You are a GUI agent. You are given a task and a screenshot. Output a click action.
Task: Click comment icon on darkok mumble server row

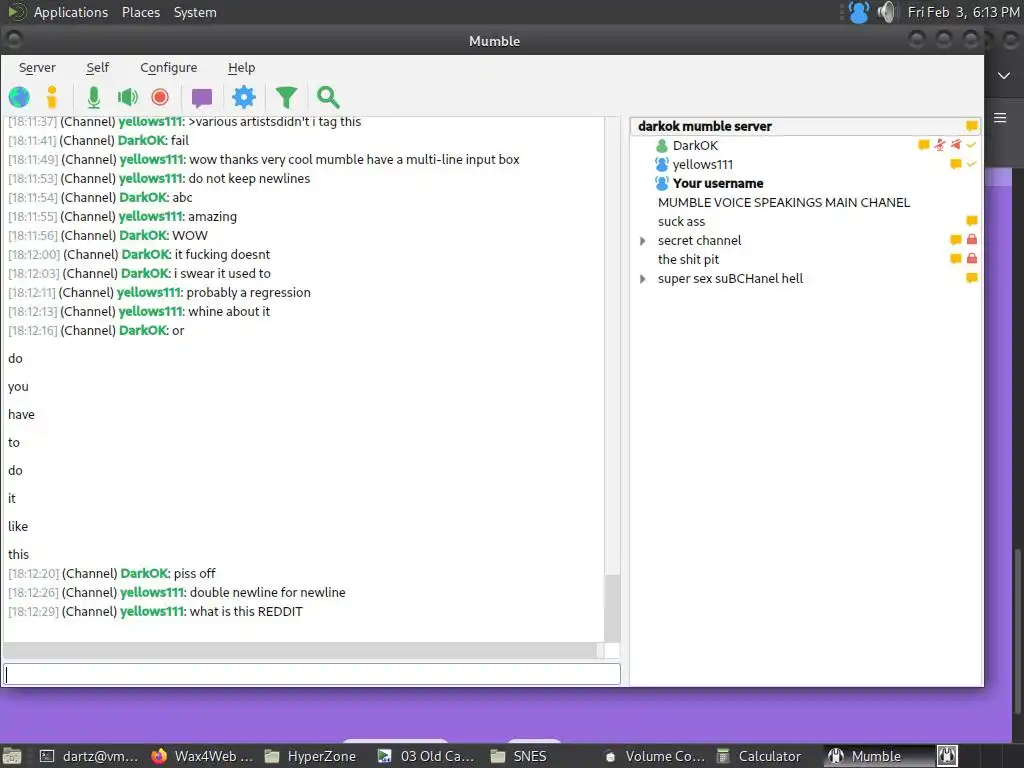click(x=972, y=126)
